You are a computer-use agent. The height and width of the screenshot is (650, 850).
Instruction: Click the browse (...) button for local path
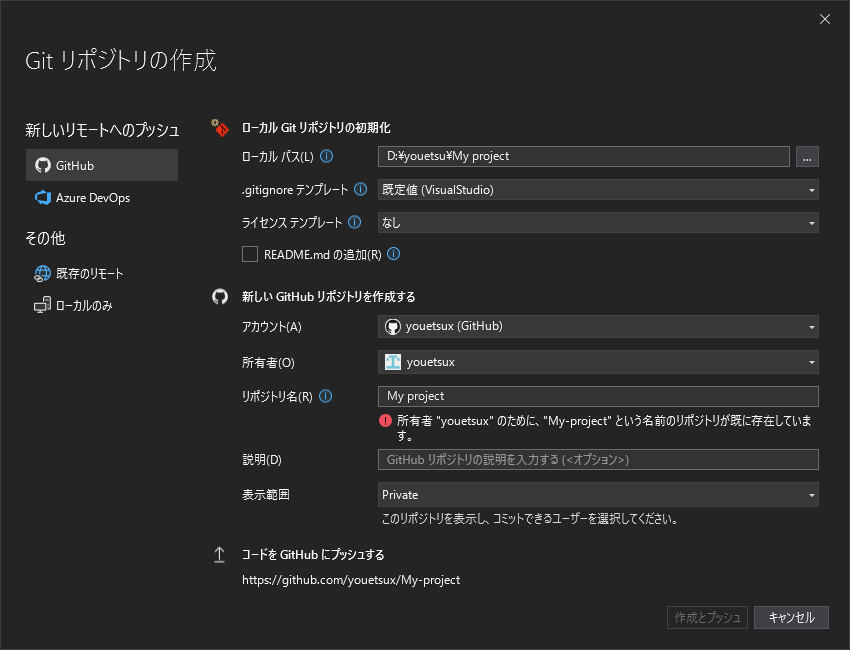point(807,156)
